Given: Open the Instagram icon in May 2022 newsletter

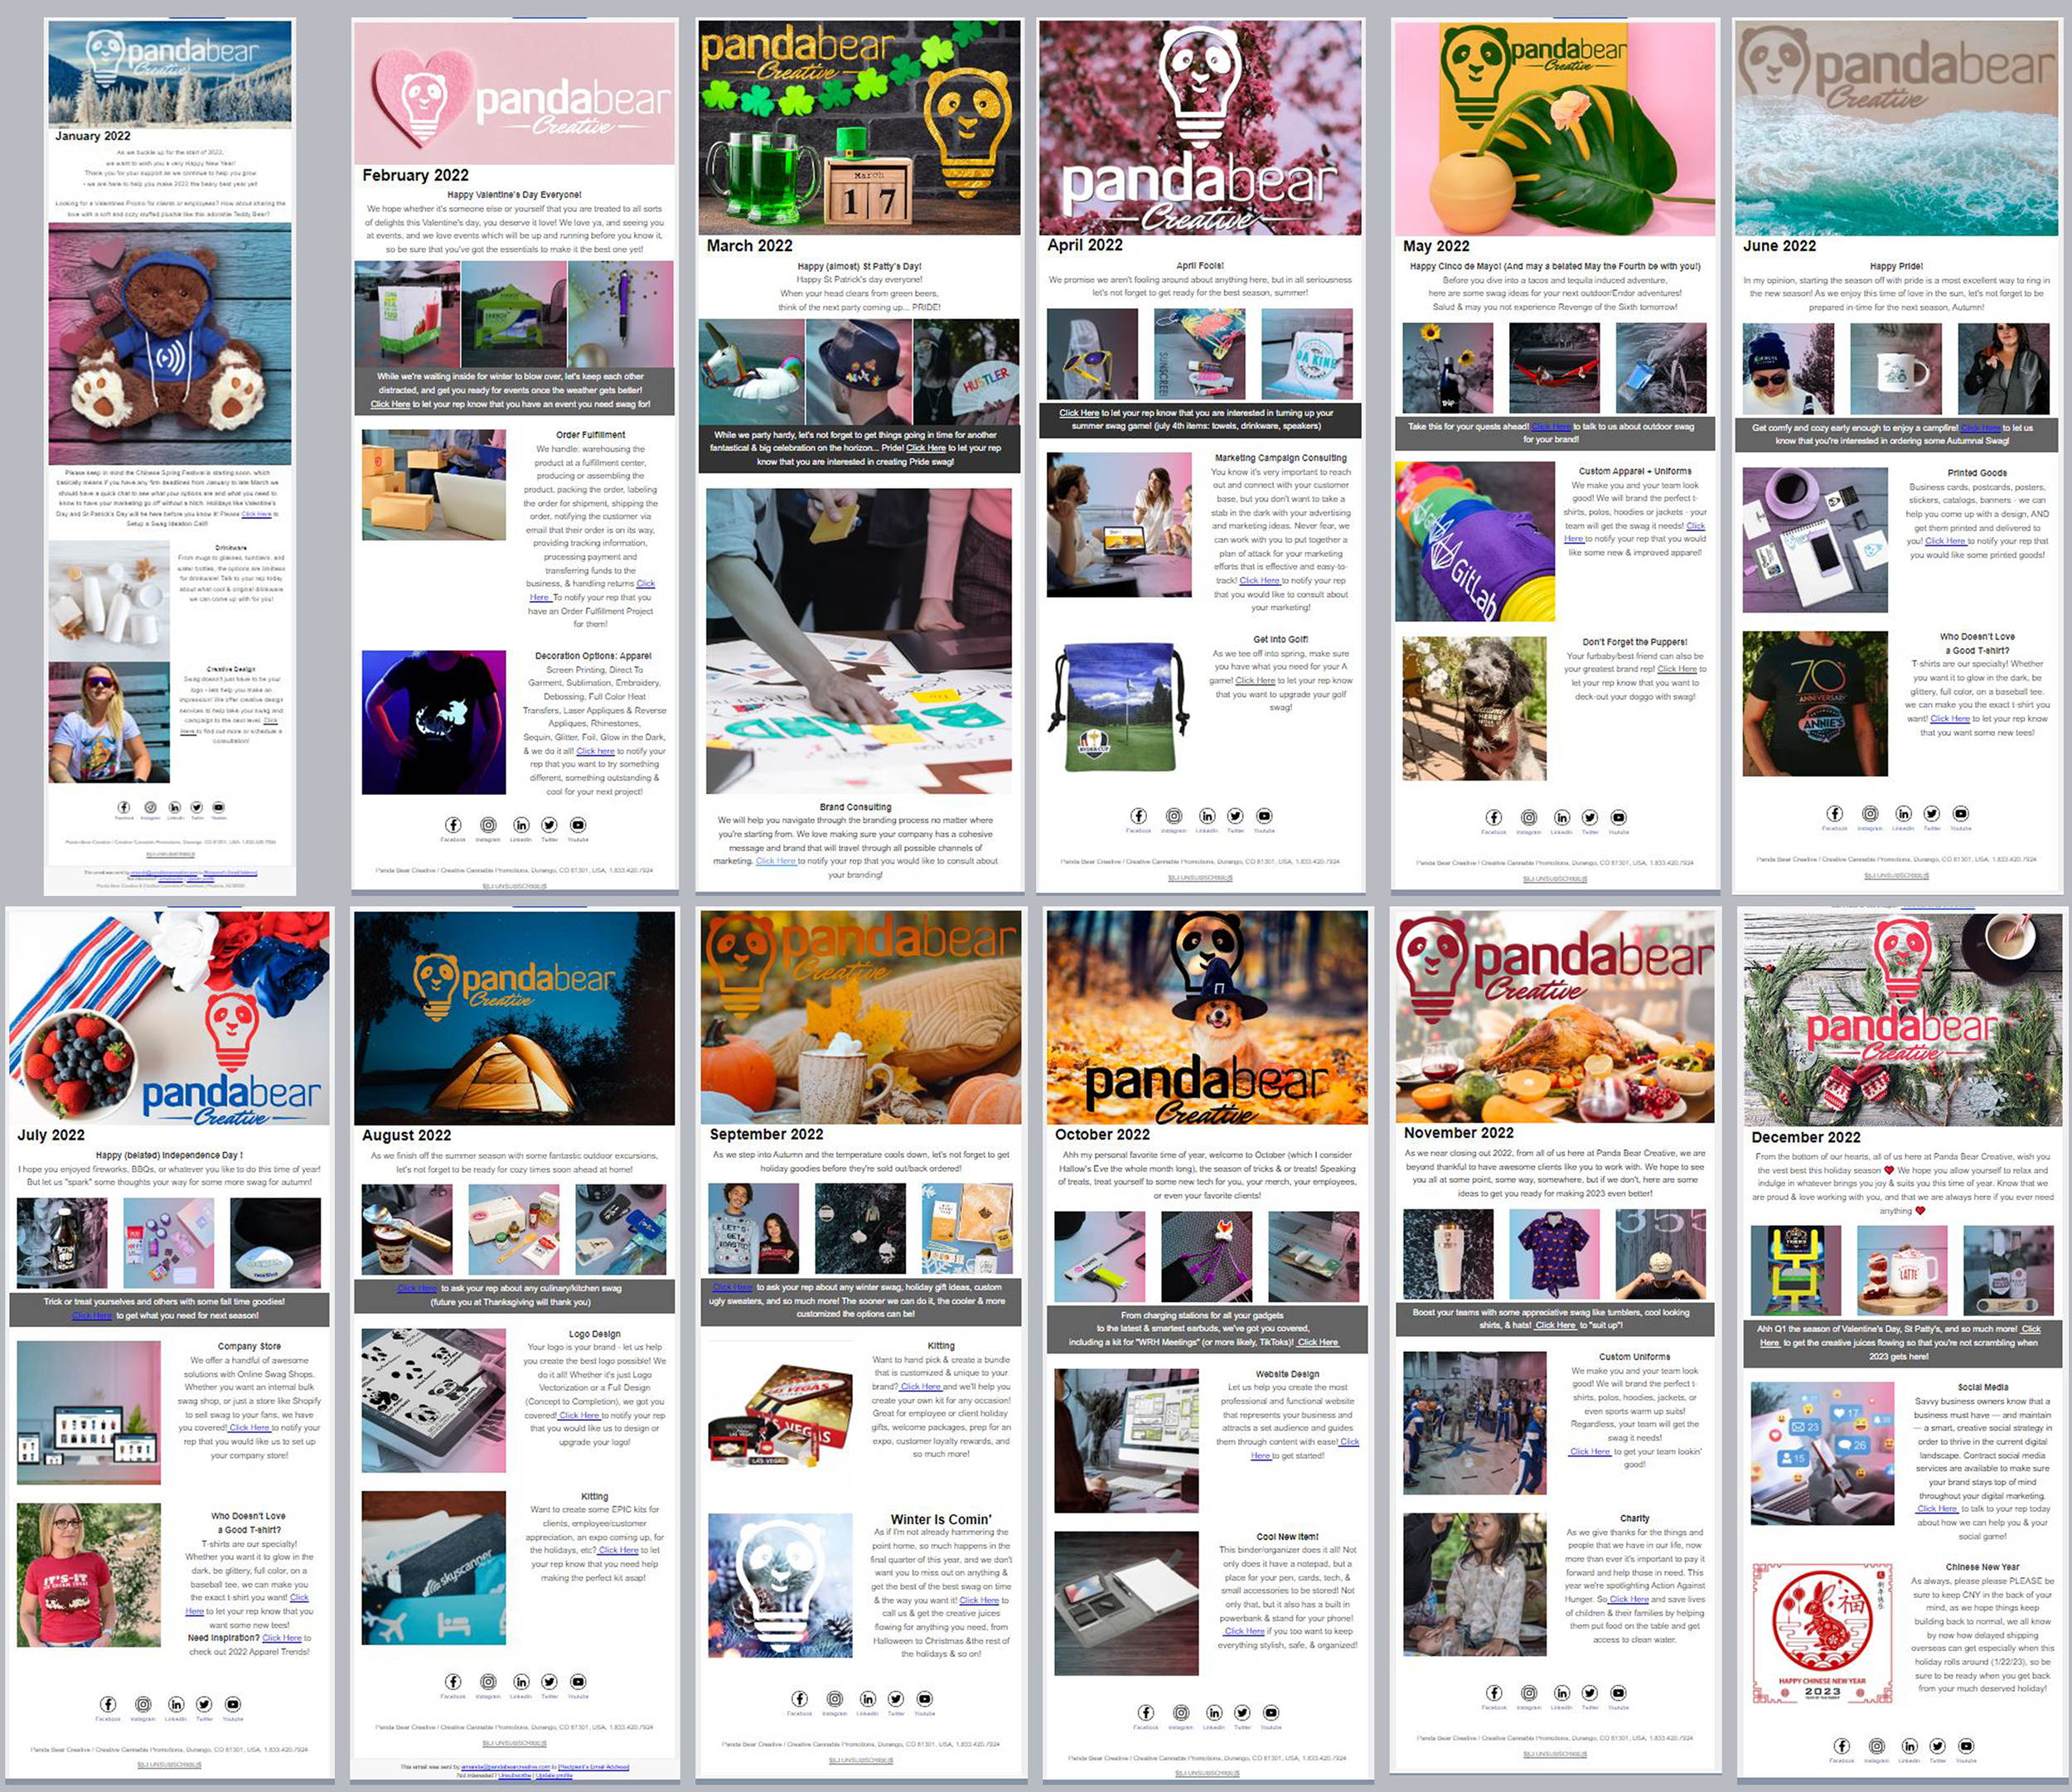Looking at the screenshot, I should coord(1529,817).
